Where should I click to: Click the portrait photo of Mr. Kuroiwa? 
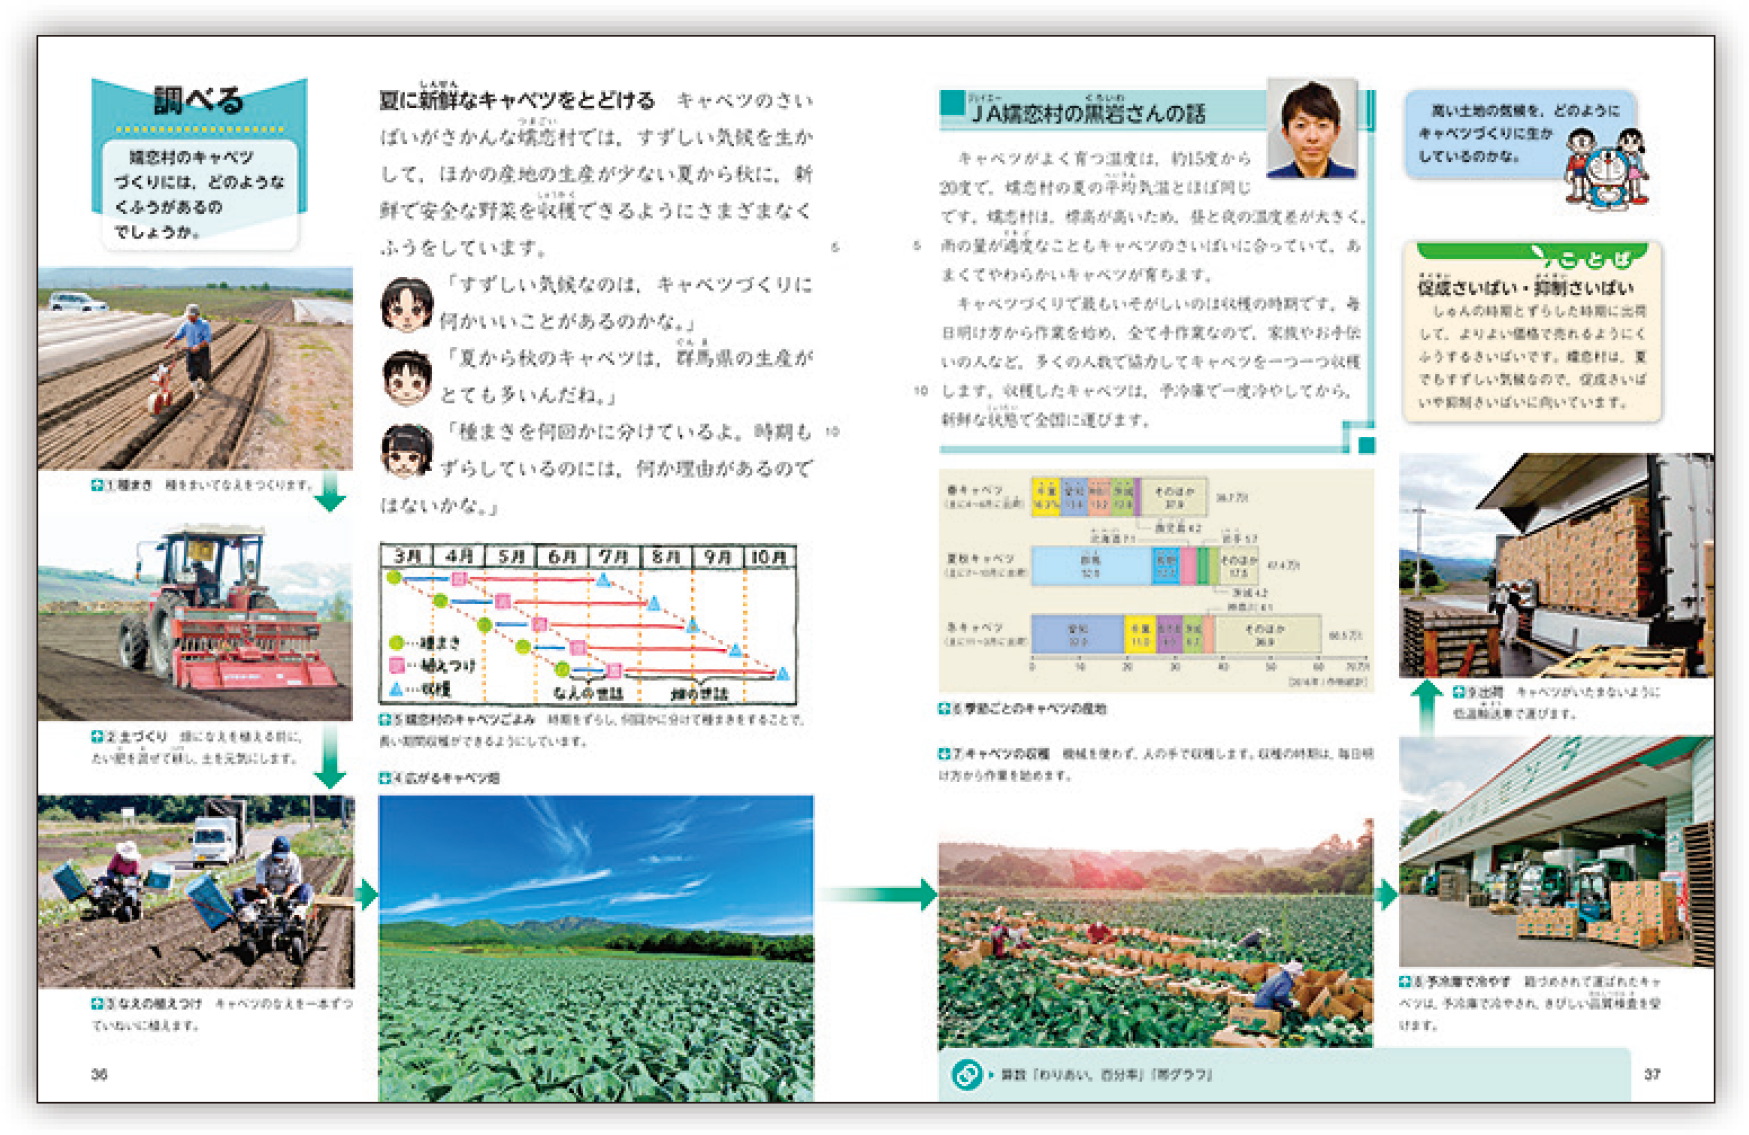1311,128
